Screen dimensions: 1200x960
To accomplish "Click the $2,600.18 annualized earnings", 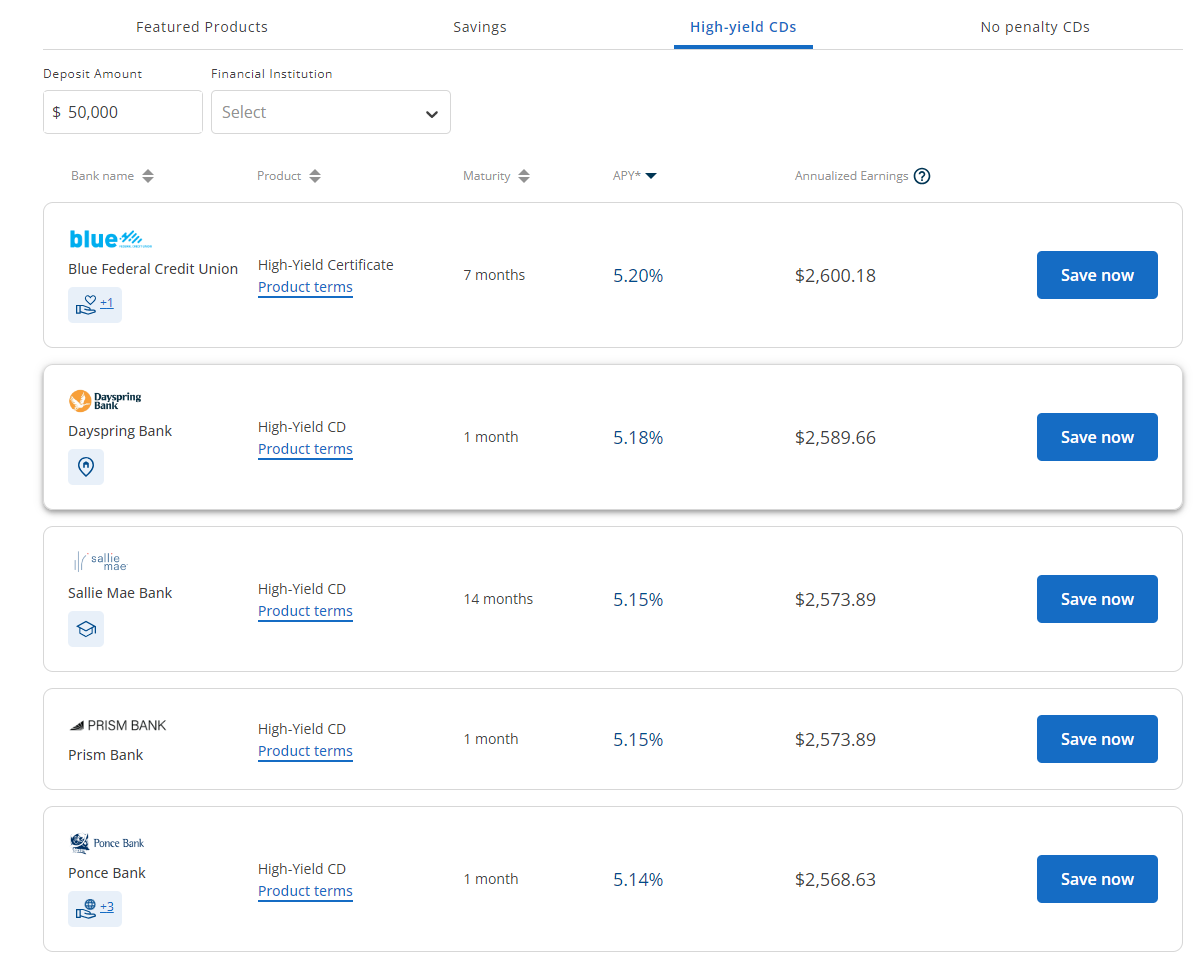I will pyautogui.click(x=835, y=275).
